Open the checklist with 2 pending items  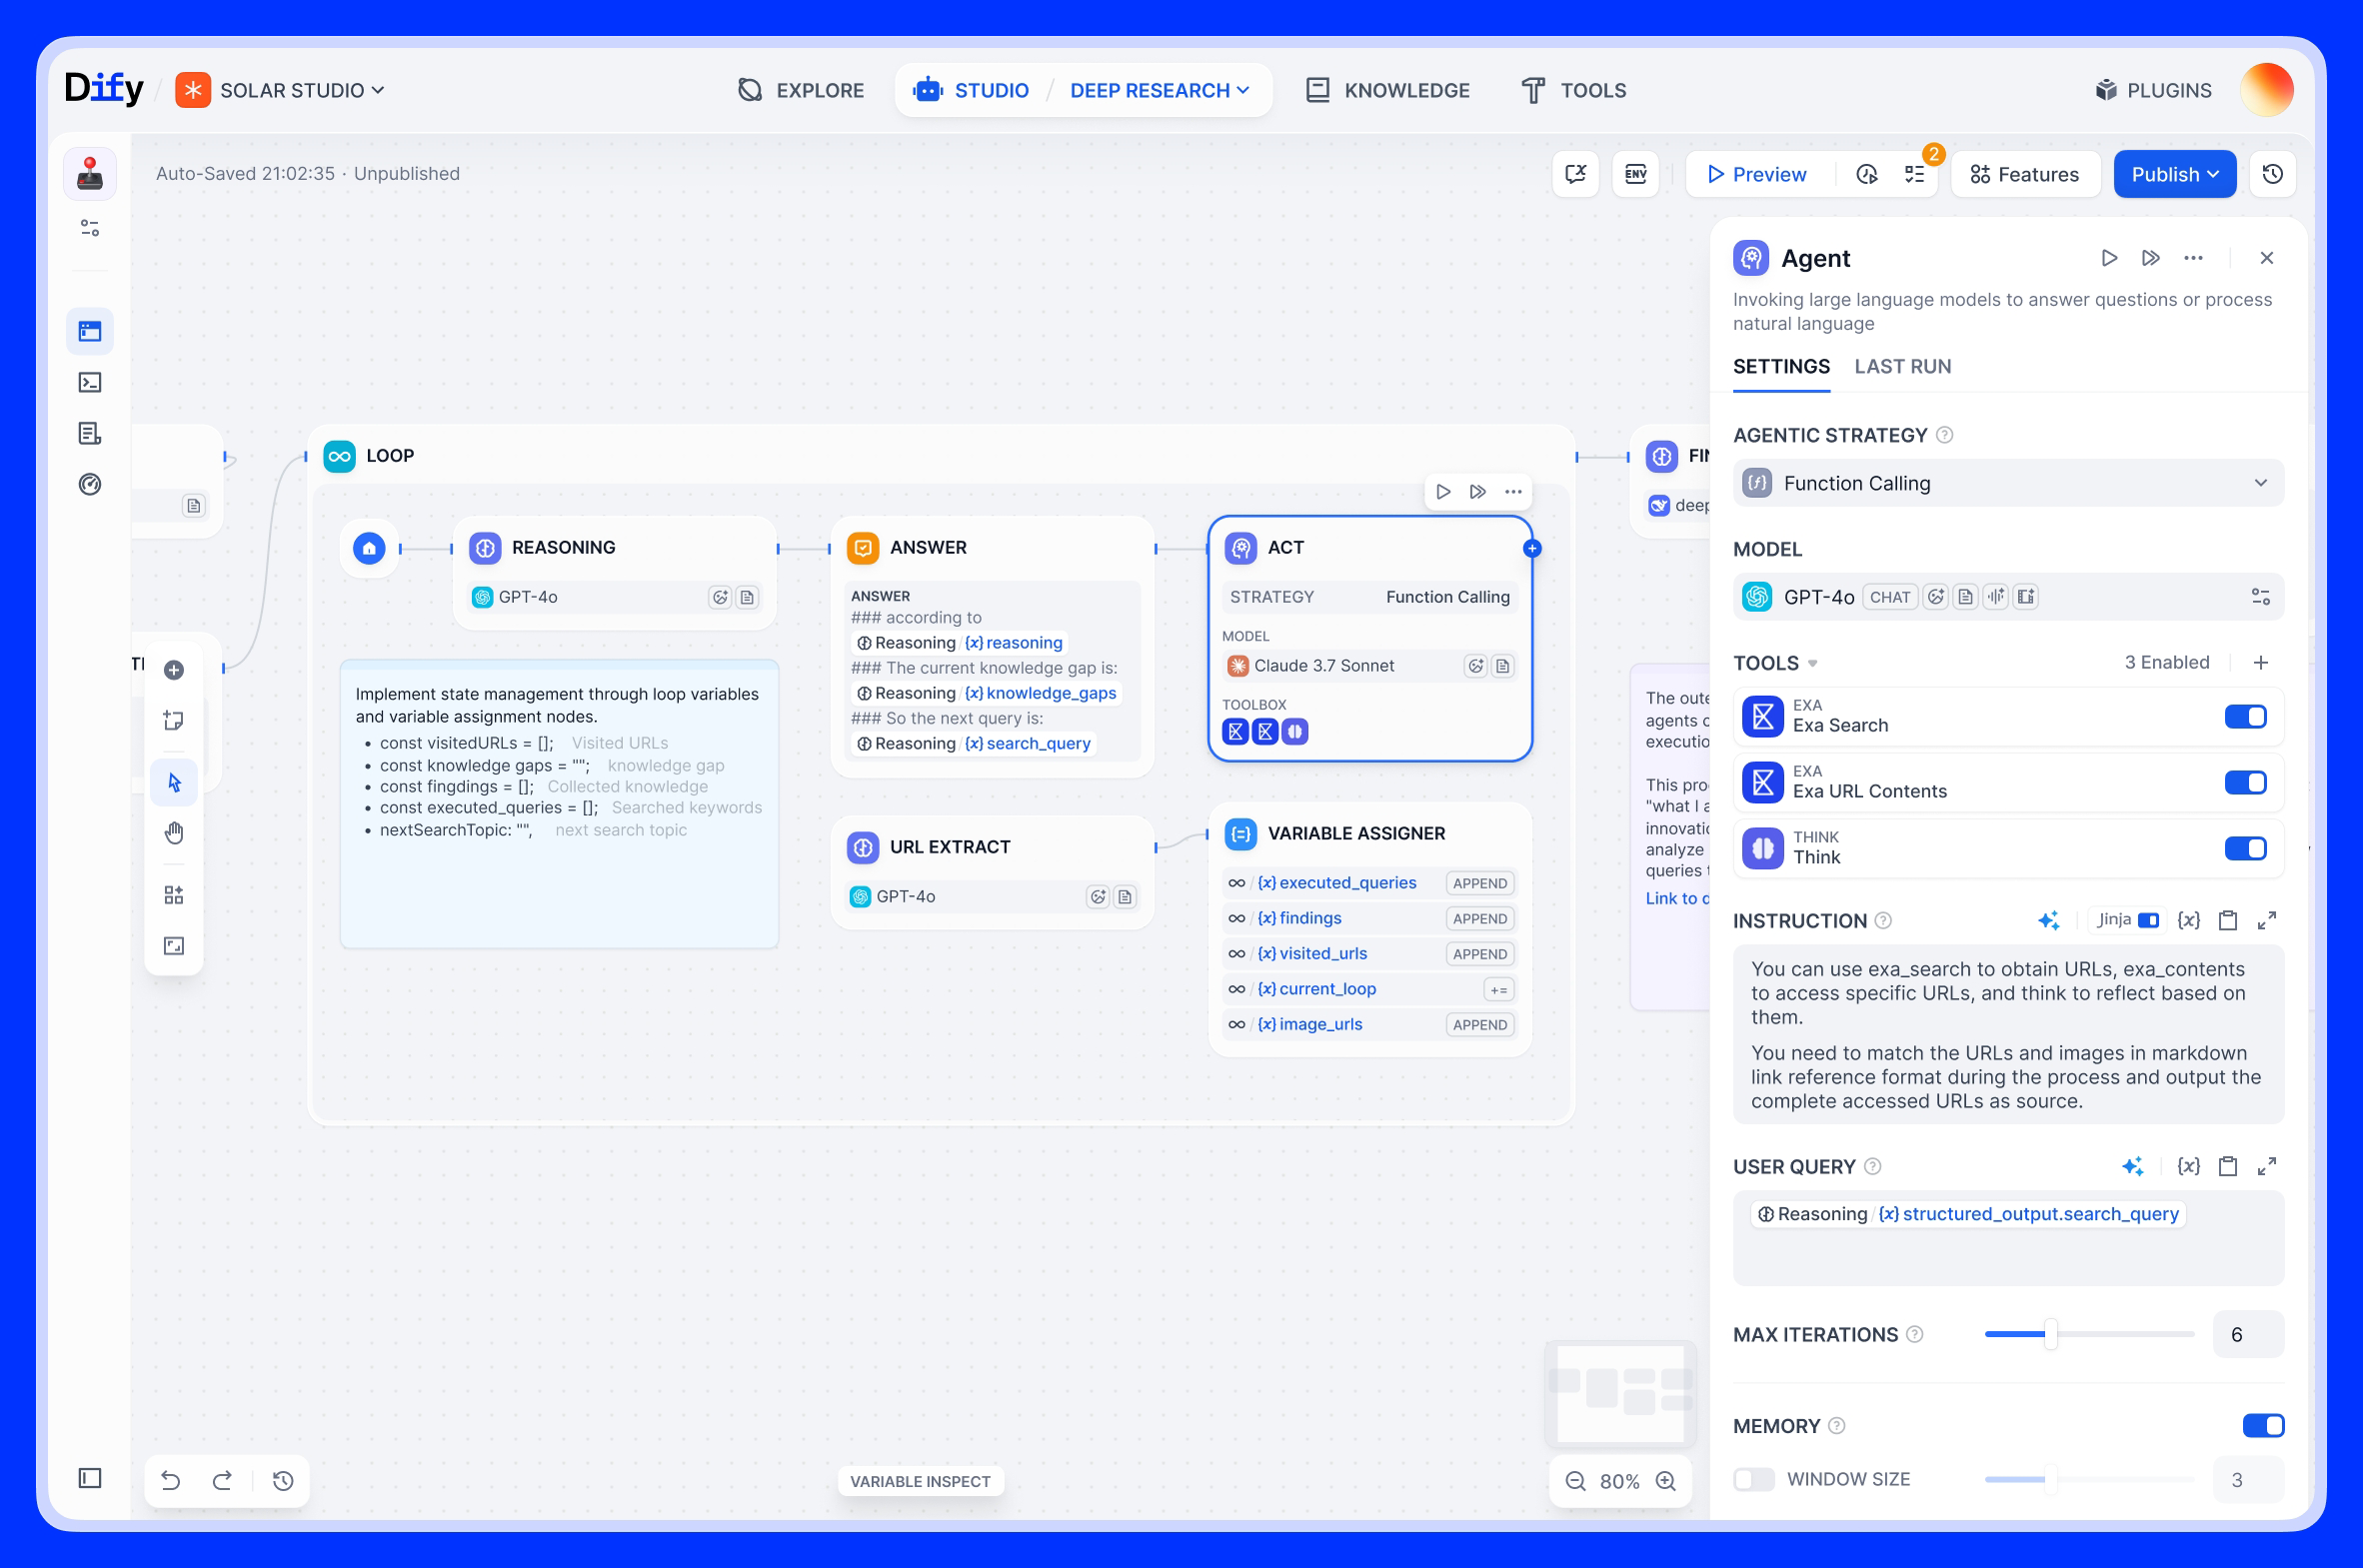pyautogui.click(x=1914, y=174)
